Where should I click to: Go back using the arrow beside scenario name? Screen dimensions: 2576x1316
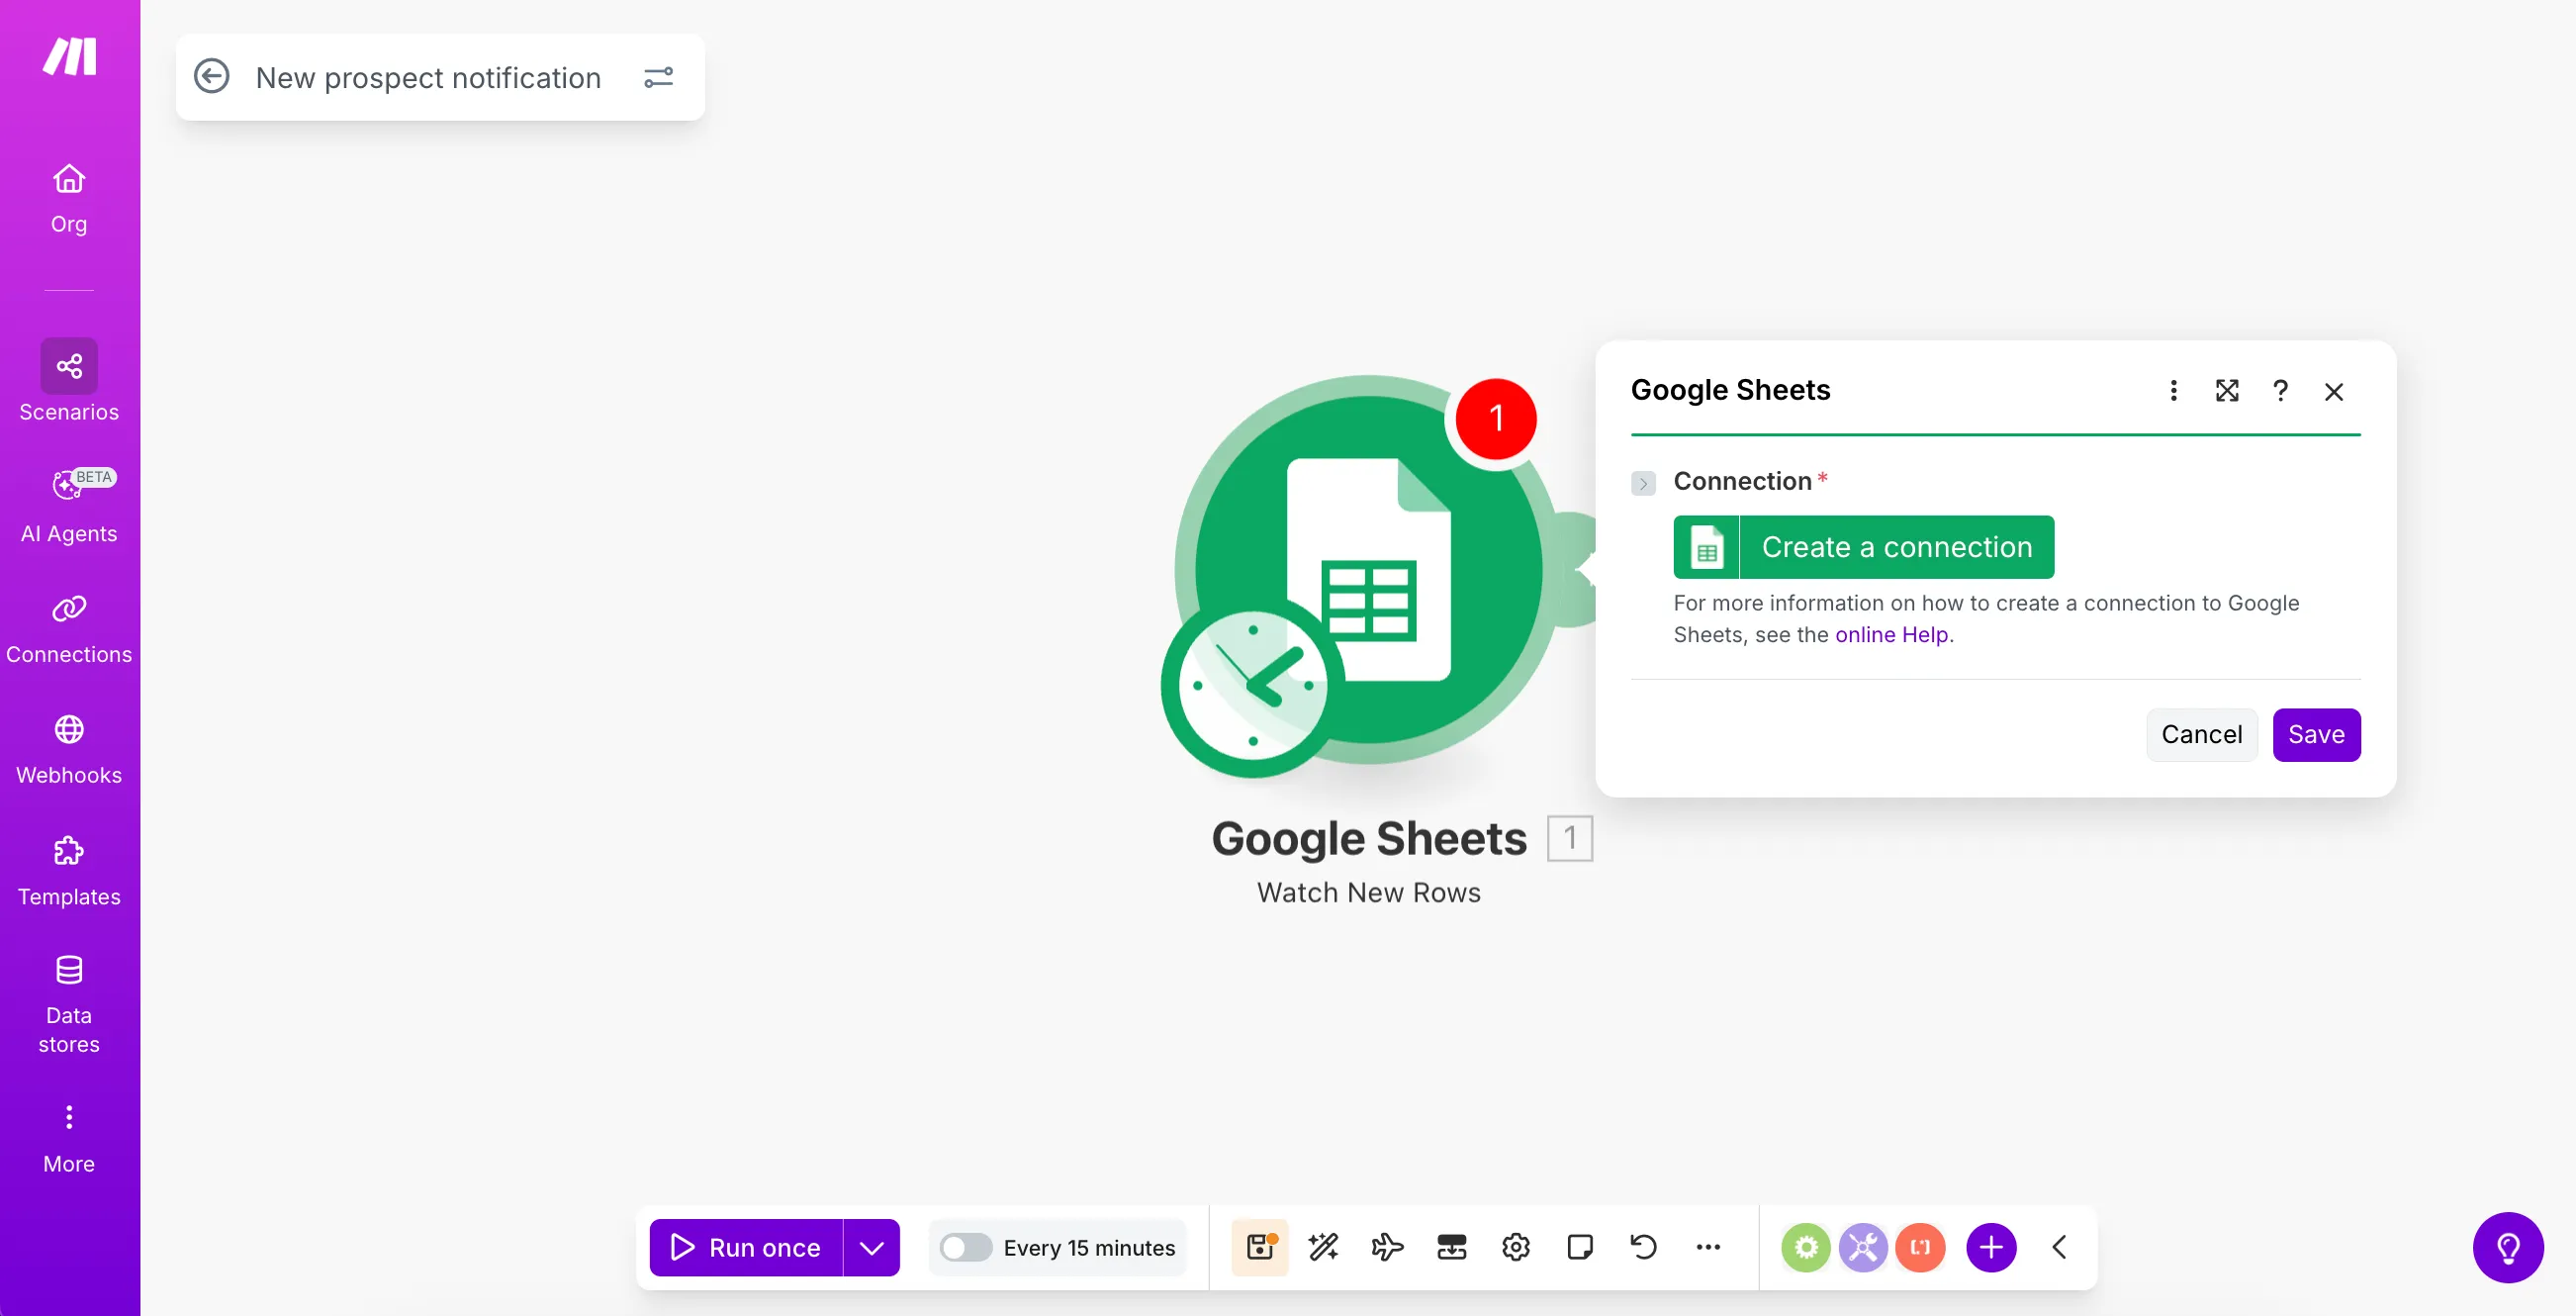point(211,77)
